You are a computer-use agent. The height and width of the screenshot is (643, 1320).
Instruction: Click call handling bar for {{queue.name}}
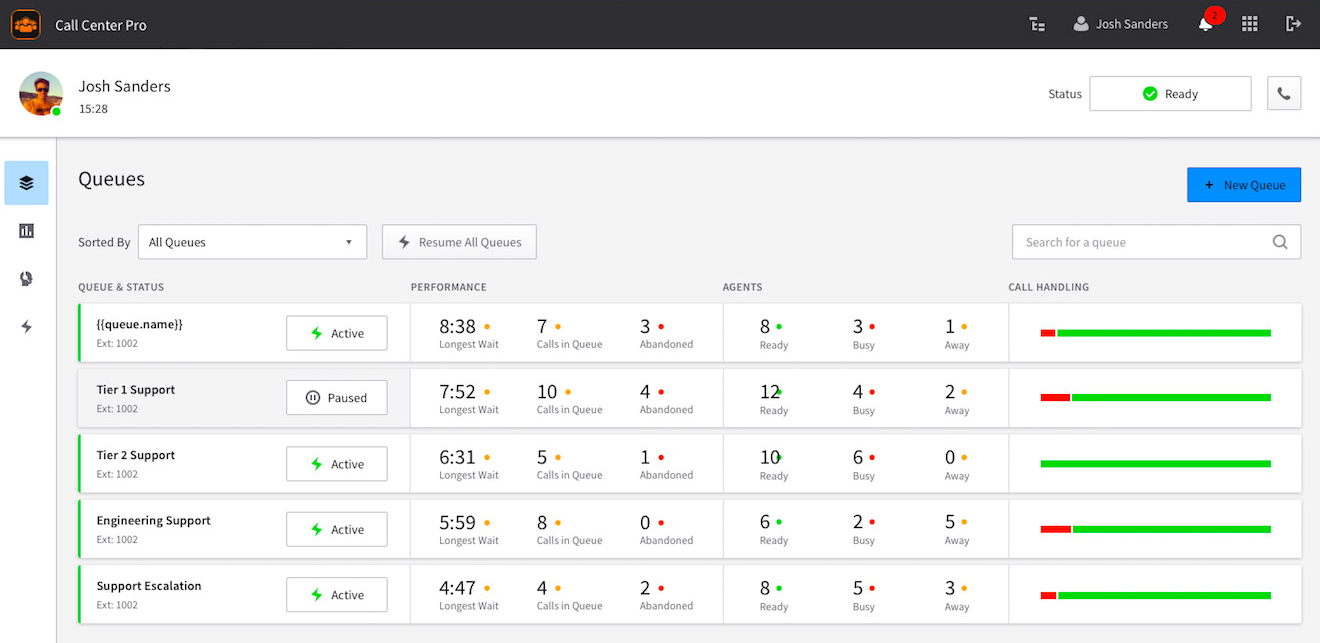(1156, 333)
